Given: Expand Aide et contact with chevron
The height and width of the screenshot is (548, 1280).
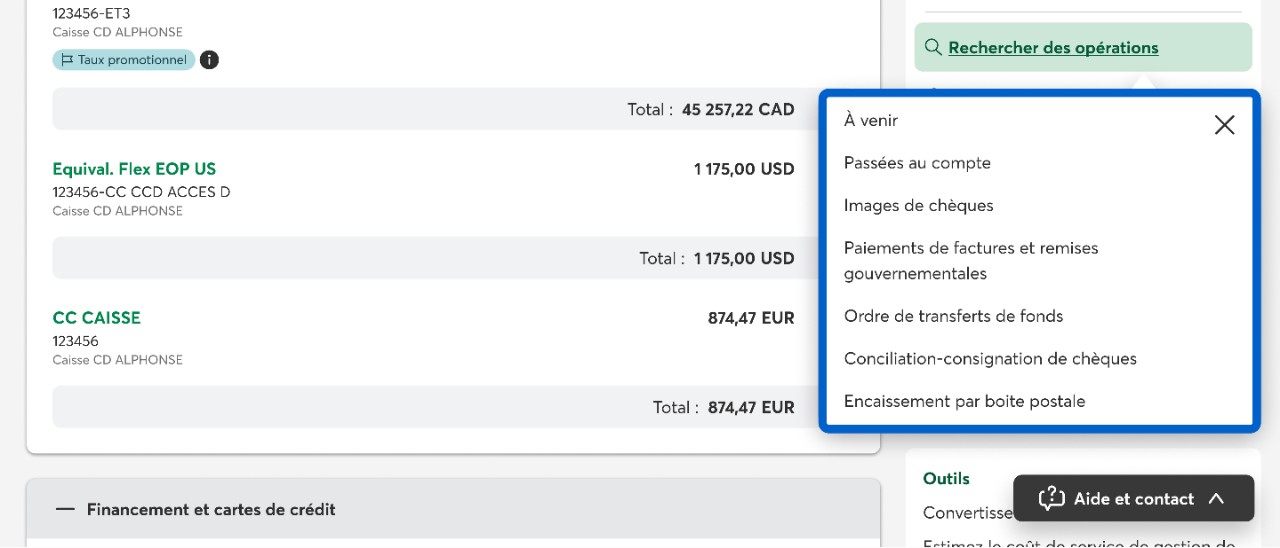Looking at the screenshot, I should pyautogui.click(x=1216, y=498).
